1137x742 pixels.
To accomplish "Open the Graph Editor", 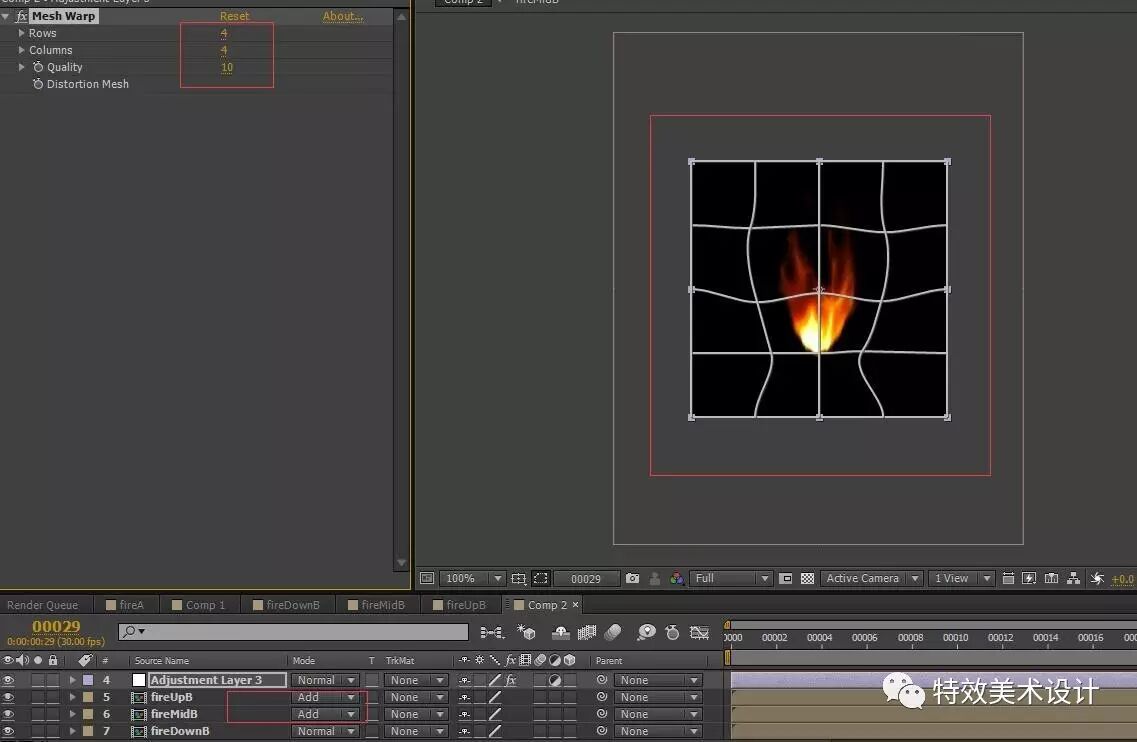I will (699, 632).
